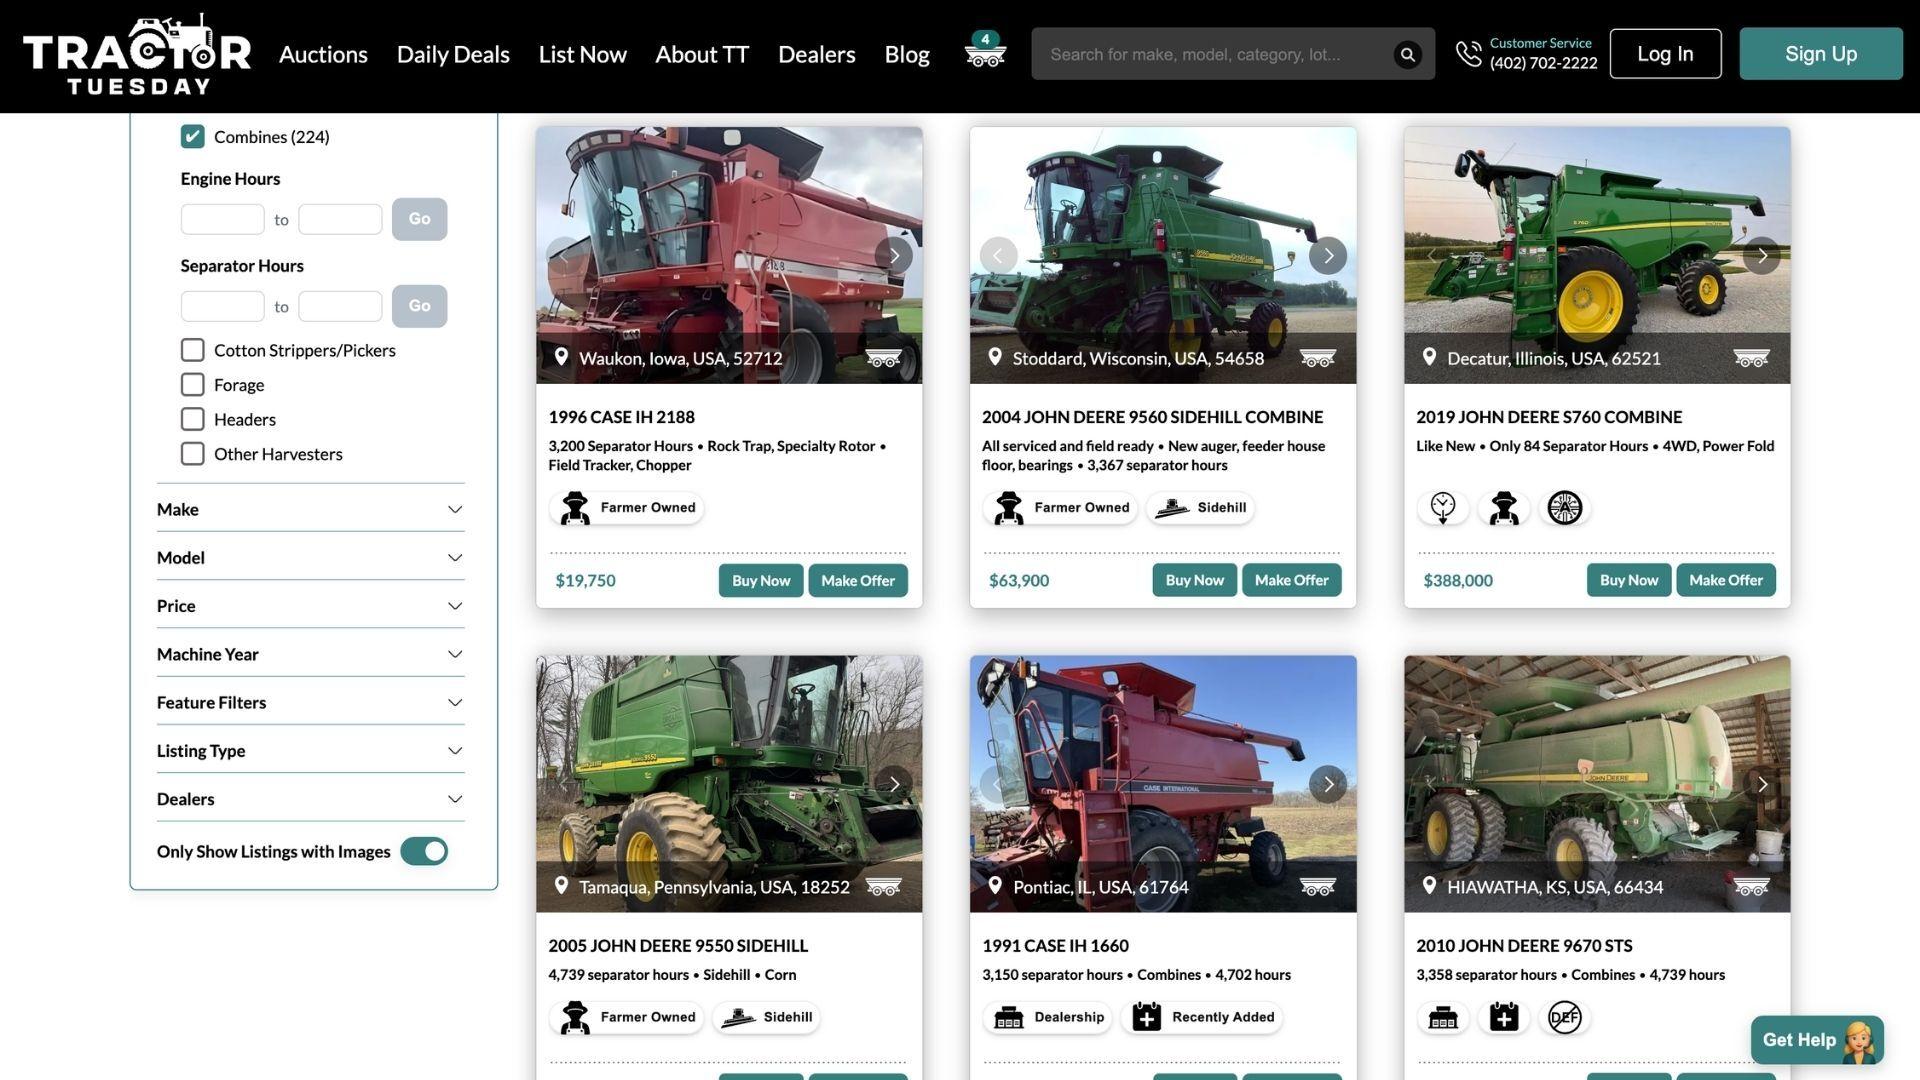Open 2005 John Deere 9550 Sidehill title
Screen dimensions: 1920x1080
677,946
